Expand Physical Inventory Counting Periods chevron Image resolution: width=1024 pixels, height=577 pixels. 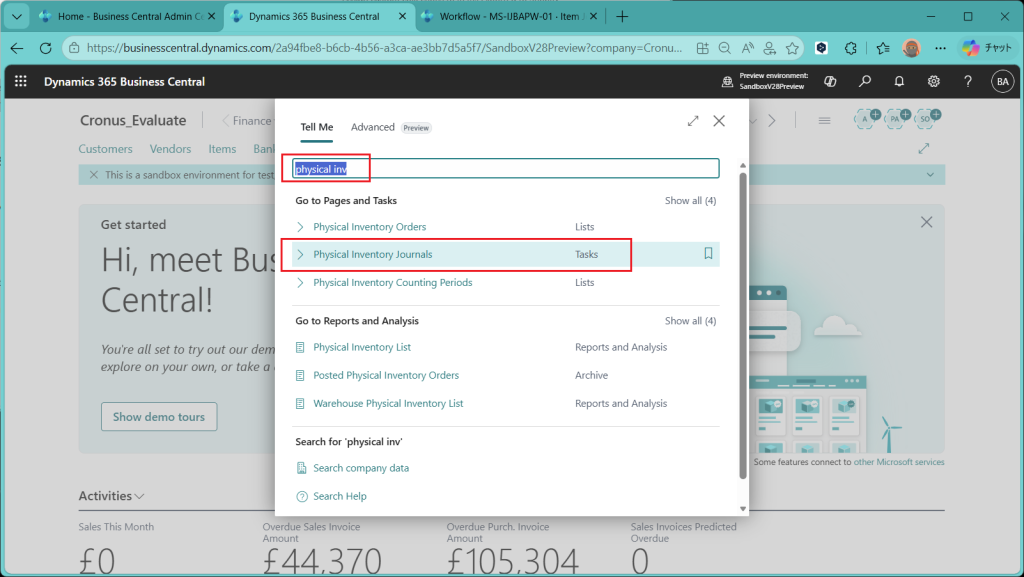300,283
